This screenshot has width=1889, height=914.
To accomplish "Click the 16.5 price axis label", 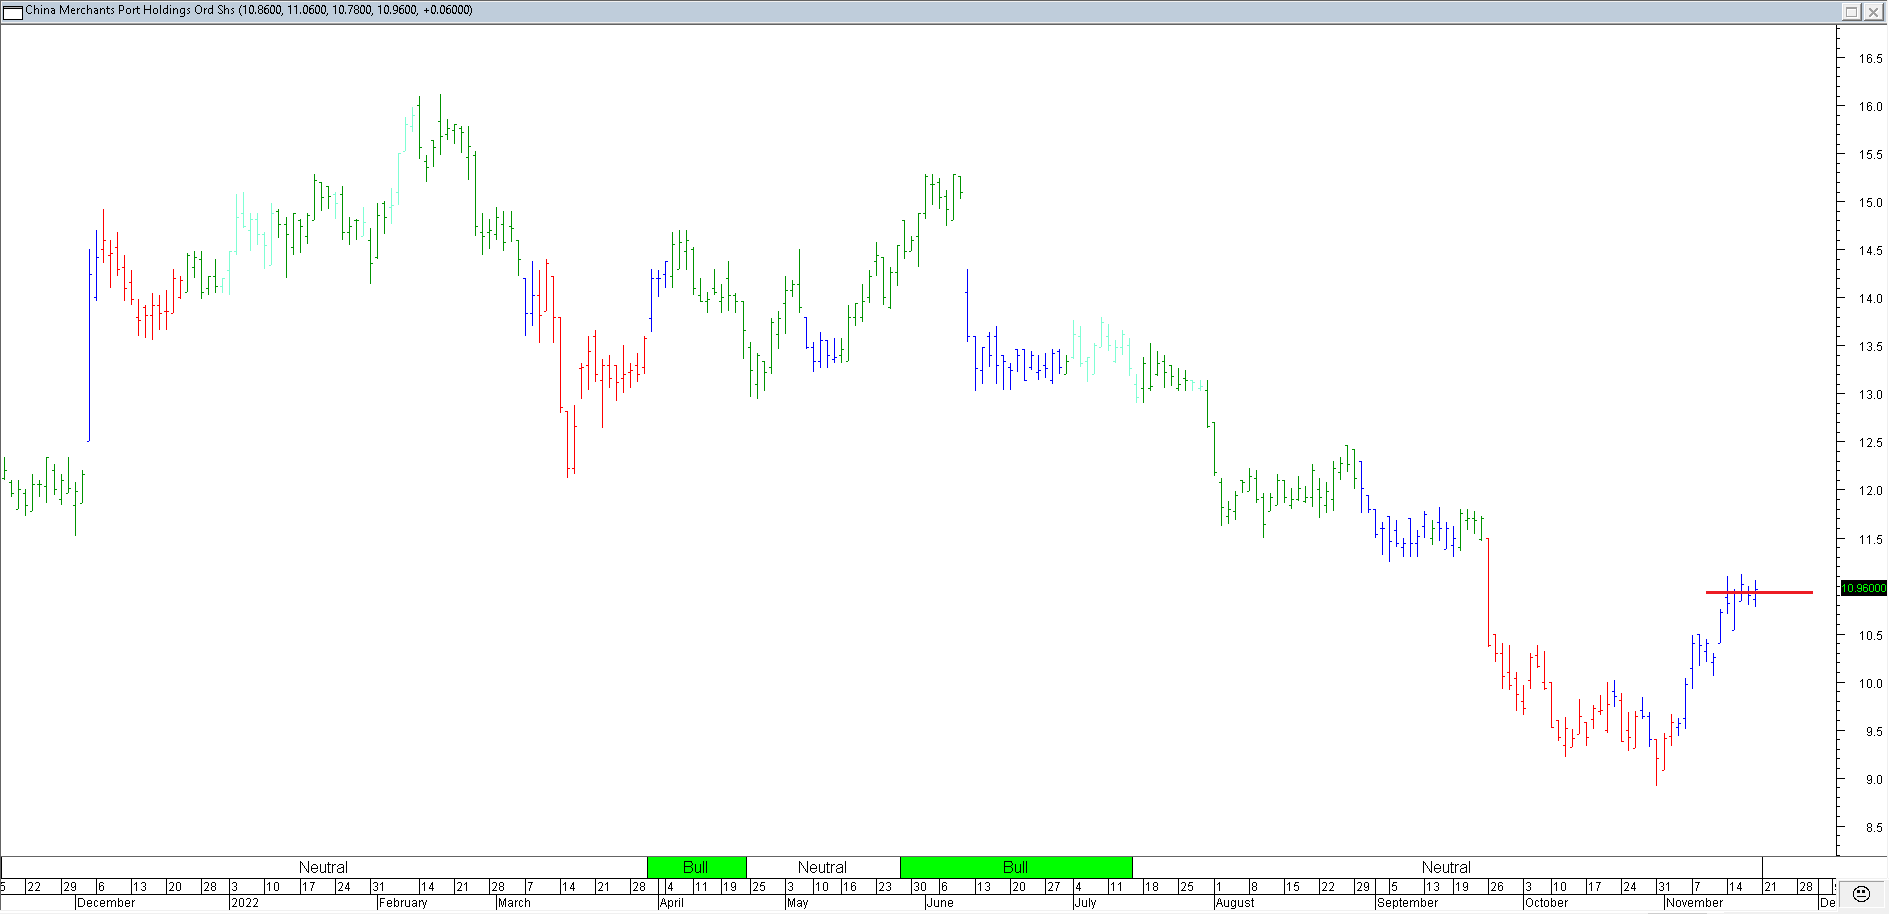I will 1870,58.
